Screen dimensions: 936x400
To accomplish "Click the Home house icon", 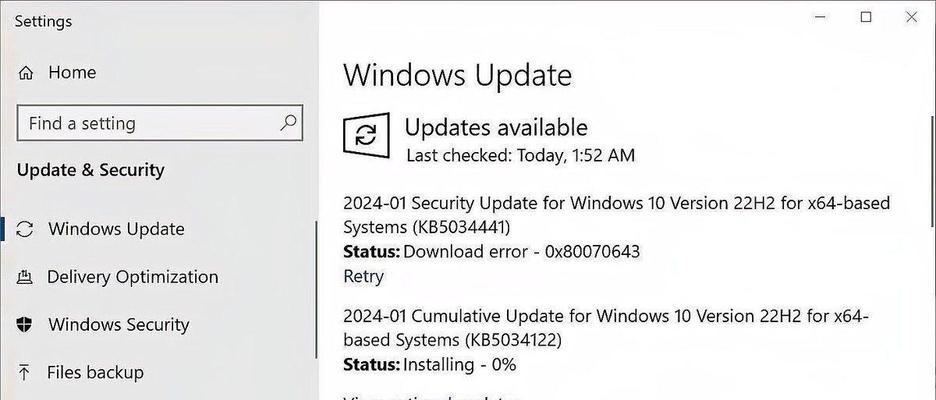I will pyautogui.click(x=26, y=73).
